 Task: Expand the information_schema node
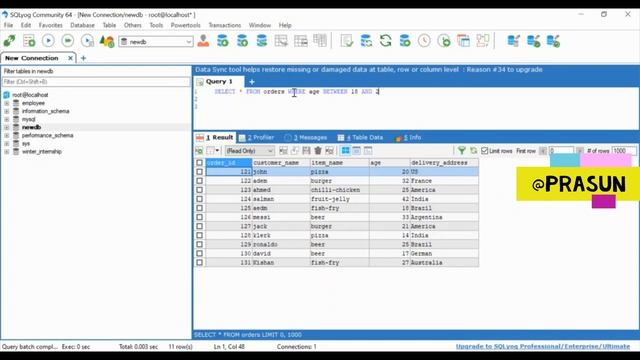point(7,111)
